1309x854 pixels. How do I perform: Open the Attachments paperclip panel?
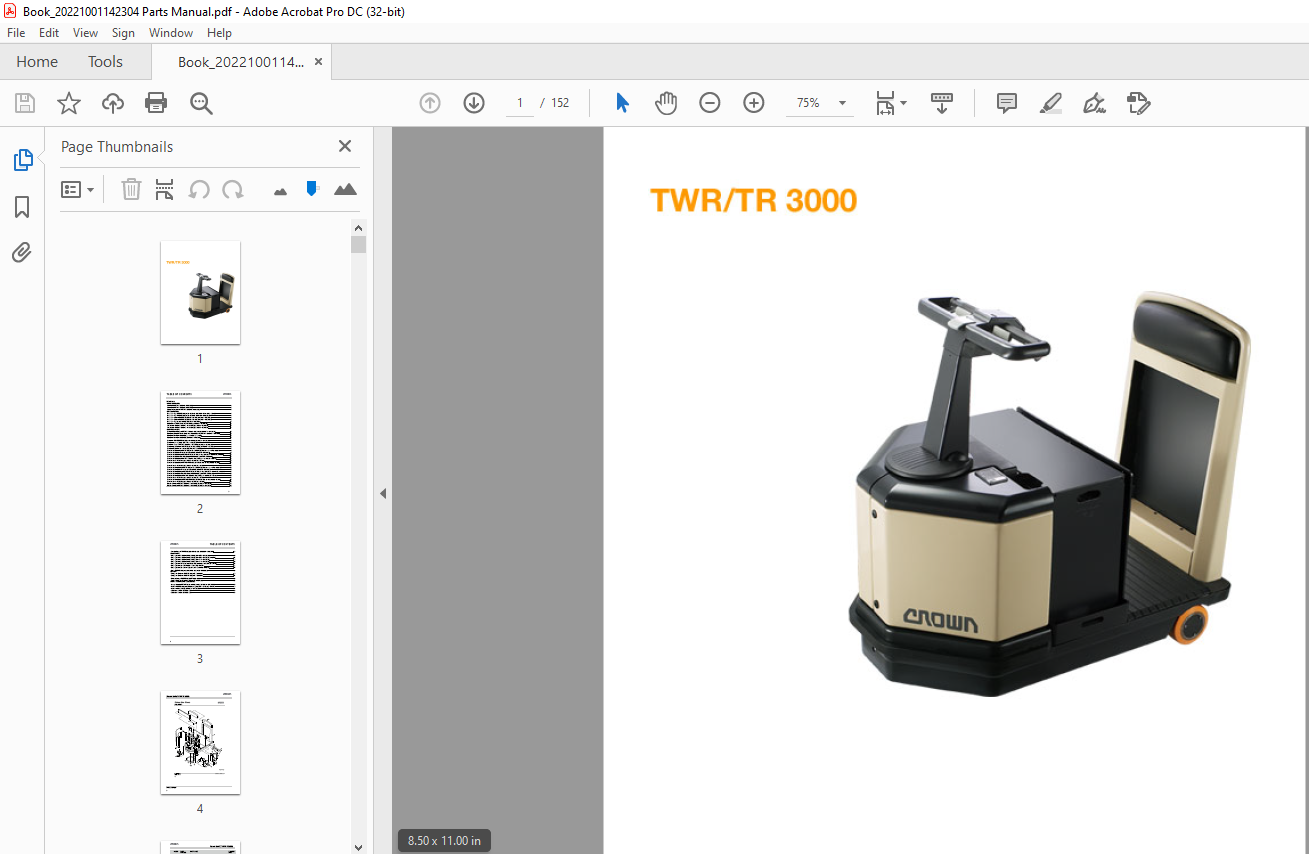click(x=22, y=252)
